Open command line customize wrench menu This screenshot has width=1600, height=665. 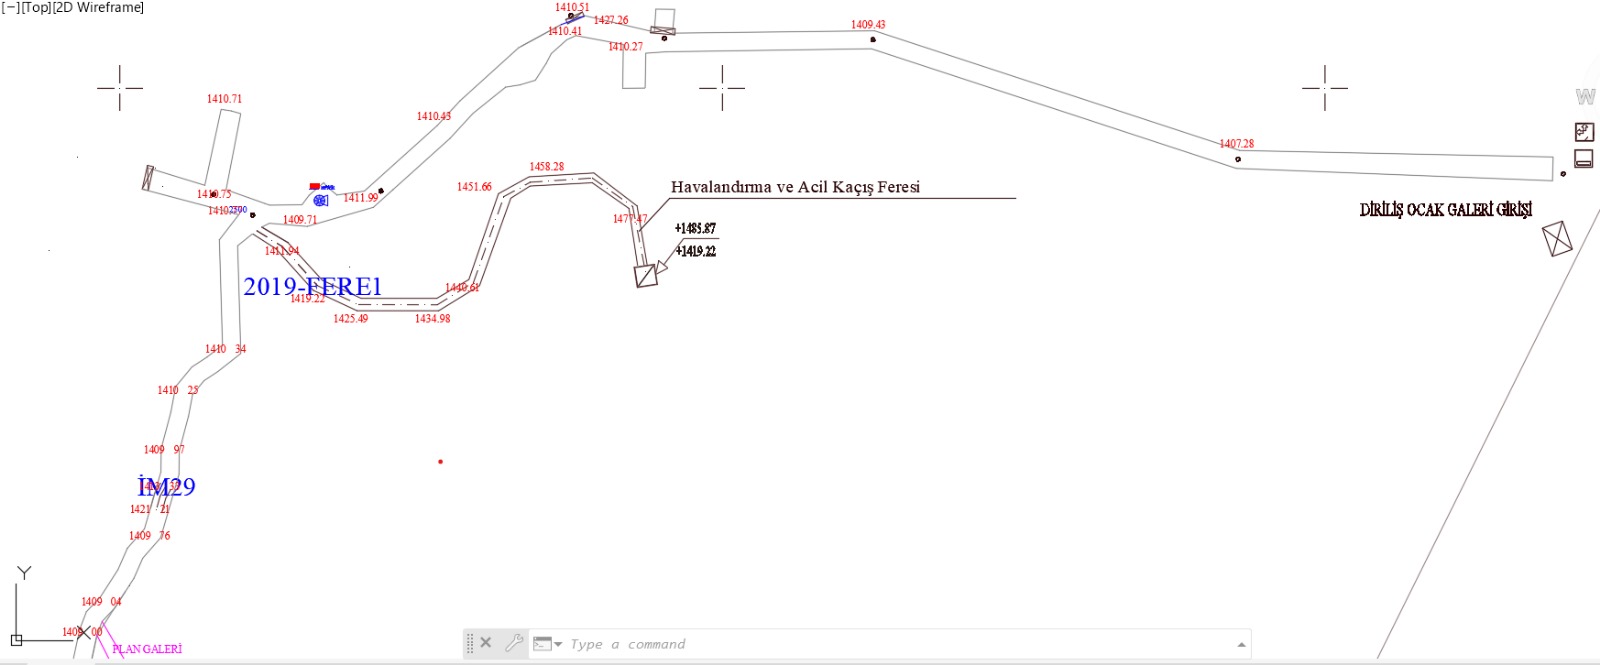[513, 643]
